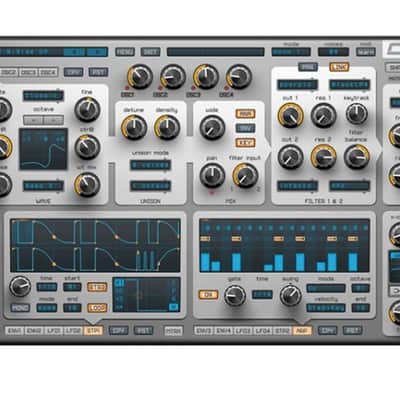Toggle the OSC4 mute LED
The image size is (400, 400).
[226, 88]
